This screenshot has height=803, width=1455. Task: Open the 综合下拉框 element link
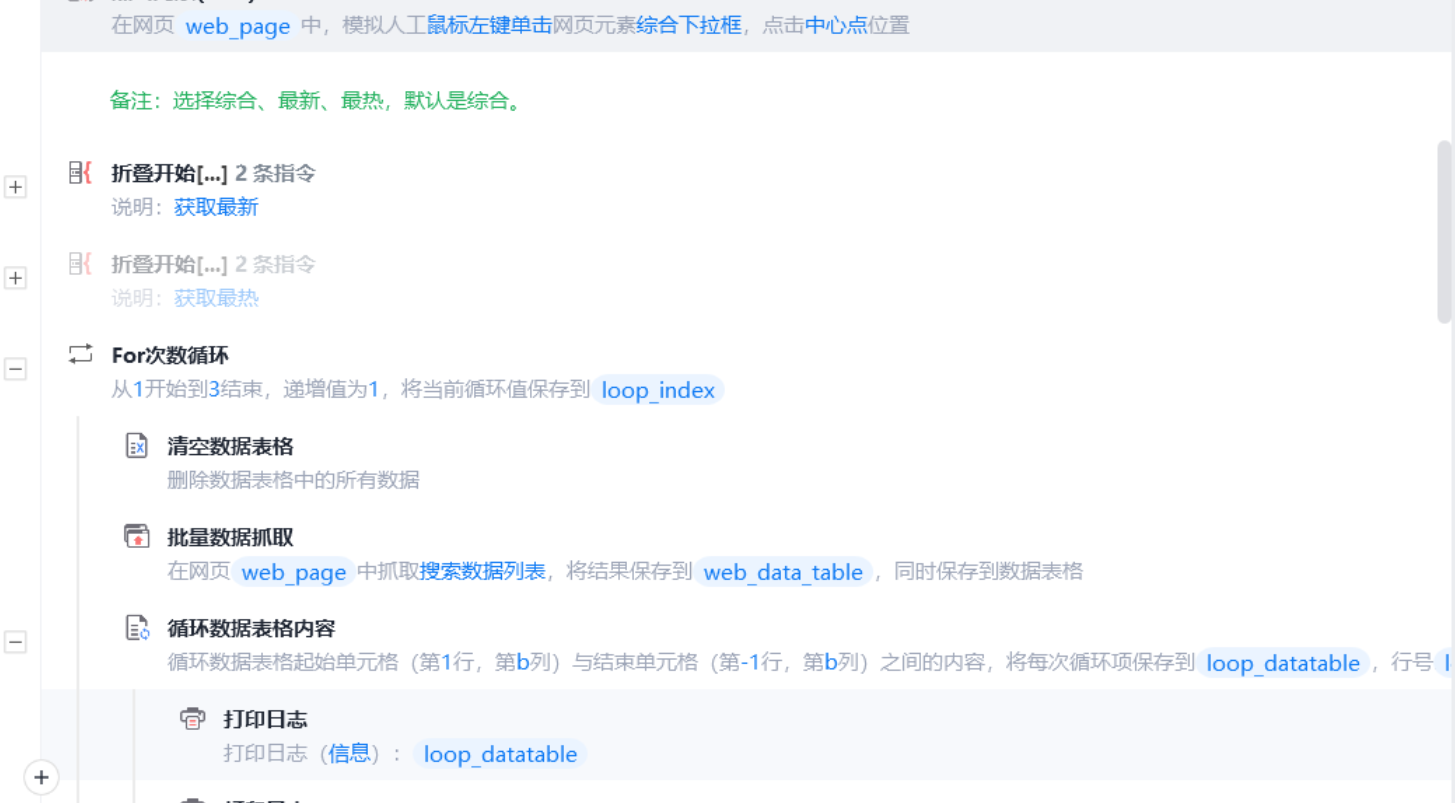689,25
